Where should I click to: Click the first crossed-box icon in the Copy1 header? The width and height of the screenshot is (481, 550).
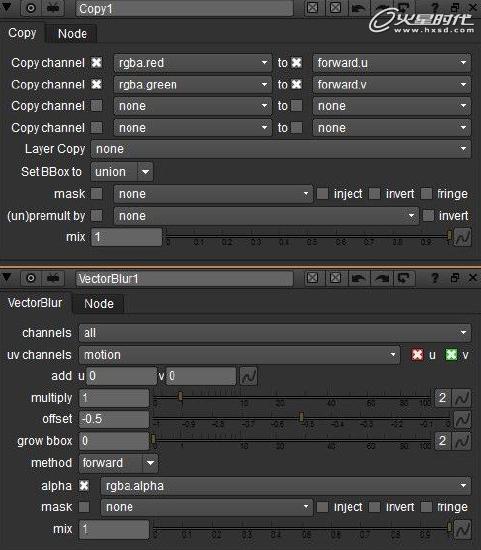point(312,8)
